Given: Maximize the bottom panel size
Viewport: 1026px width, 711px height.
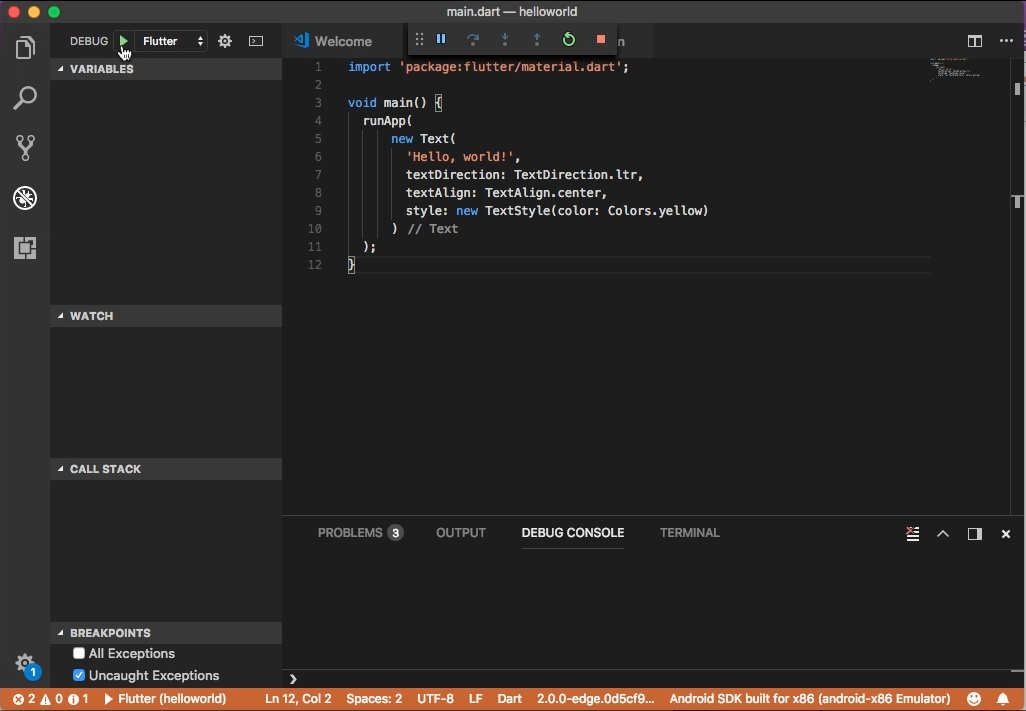Looking at the screenshot, I should click(x=943, y=534).
